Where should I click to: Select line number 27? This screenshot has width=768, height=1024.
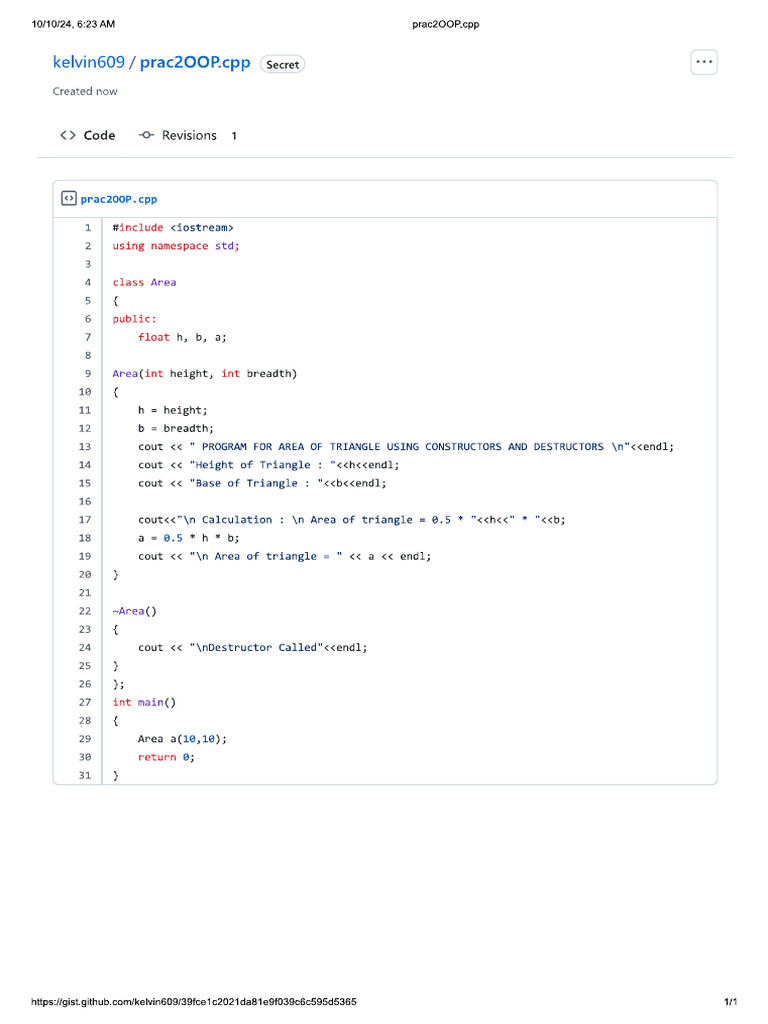(85, 703)
